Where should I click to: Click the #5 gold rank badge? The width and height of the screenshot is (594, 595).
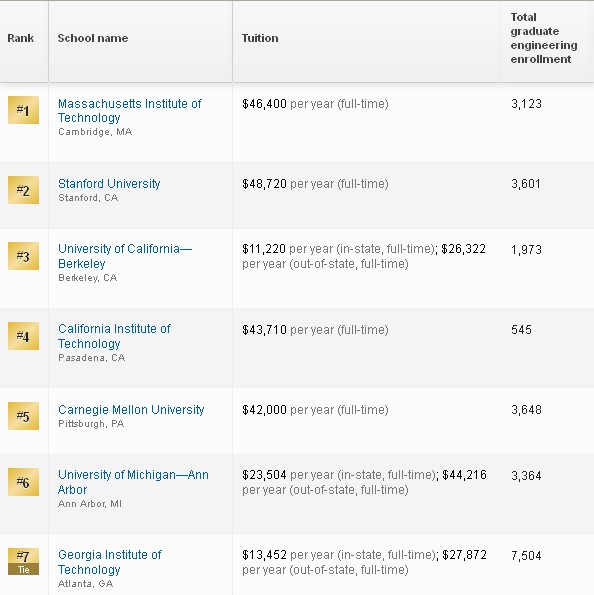[23, 416]
